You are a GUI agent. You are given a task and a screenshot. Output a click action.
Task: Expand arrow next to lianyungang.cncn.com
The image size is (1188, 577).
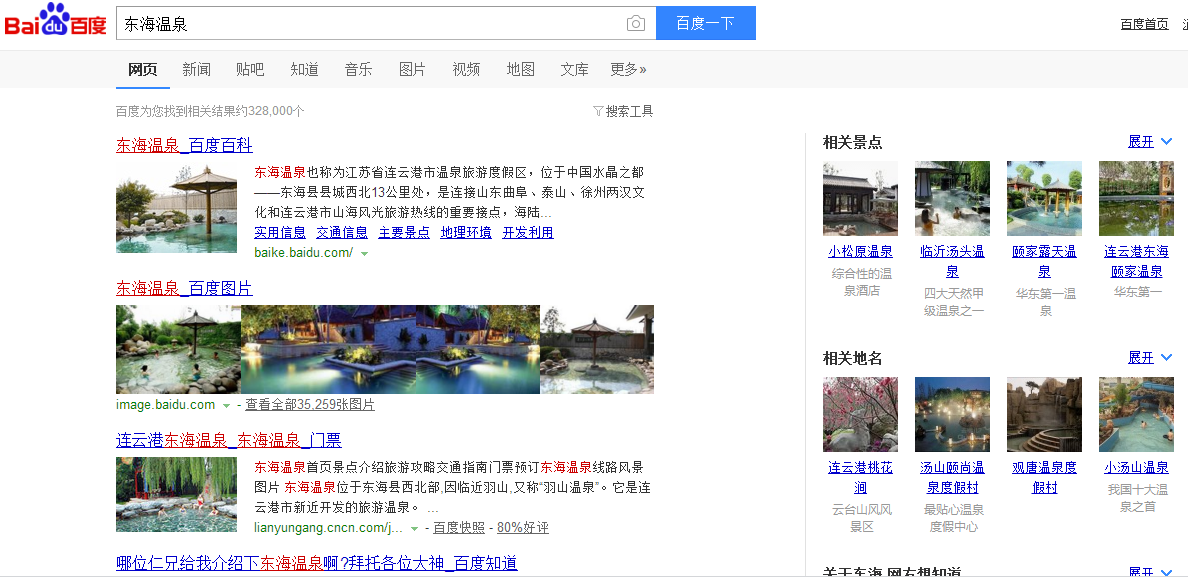click(x=414, y=529)
